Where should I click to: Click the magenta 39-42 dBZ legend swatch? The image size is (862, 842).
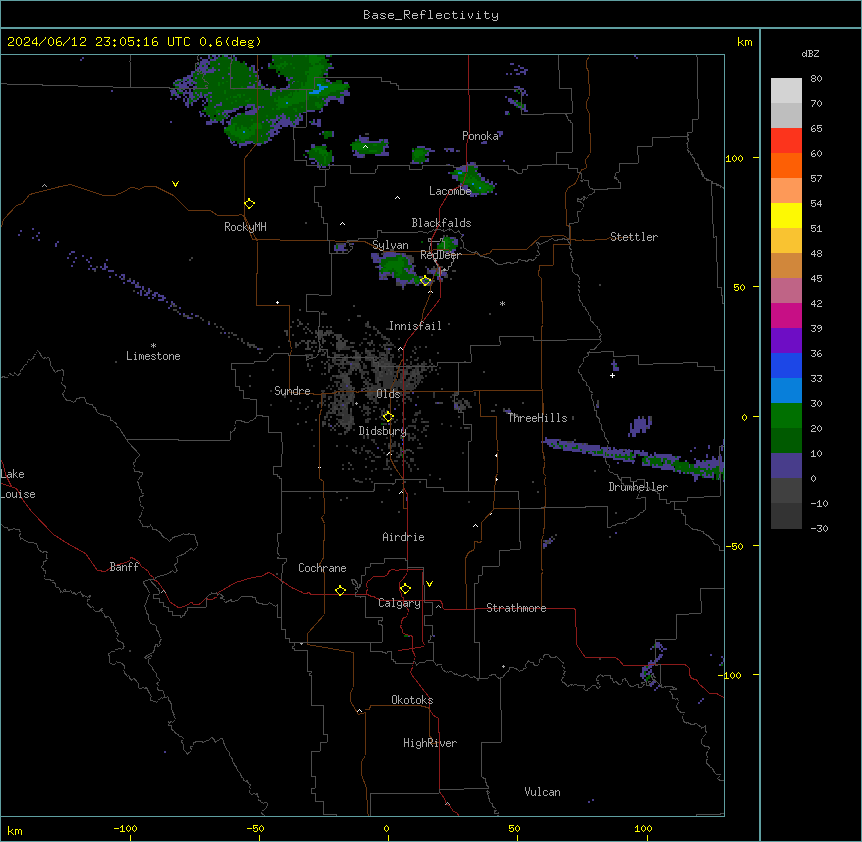pyautogui.click(x=786, y=315)
